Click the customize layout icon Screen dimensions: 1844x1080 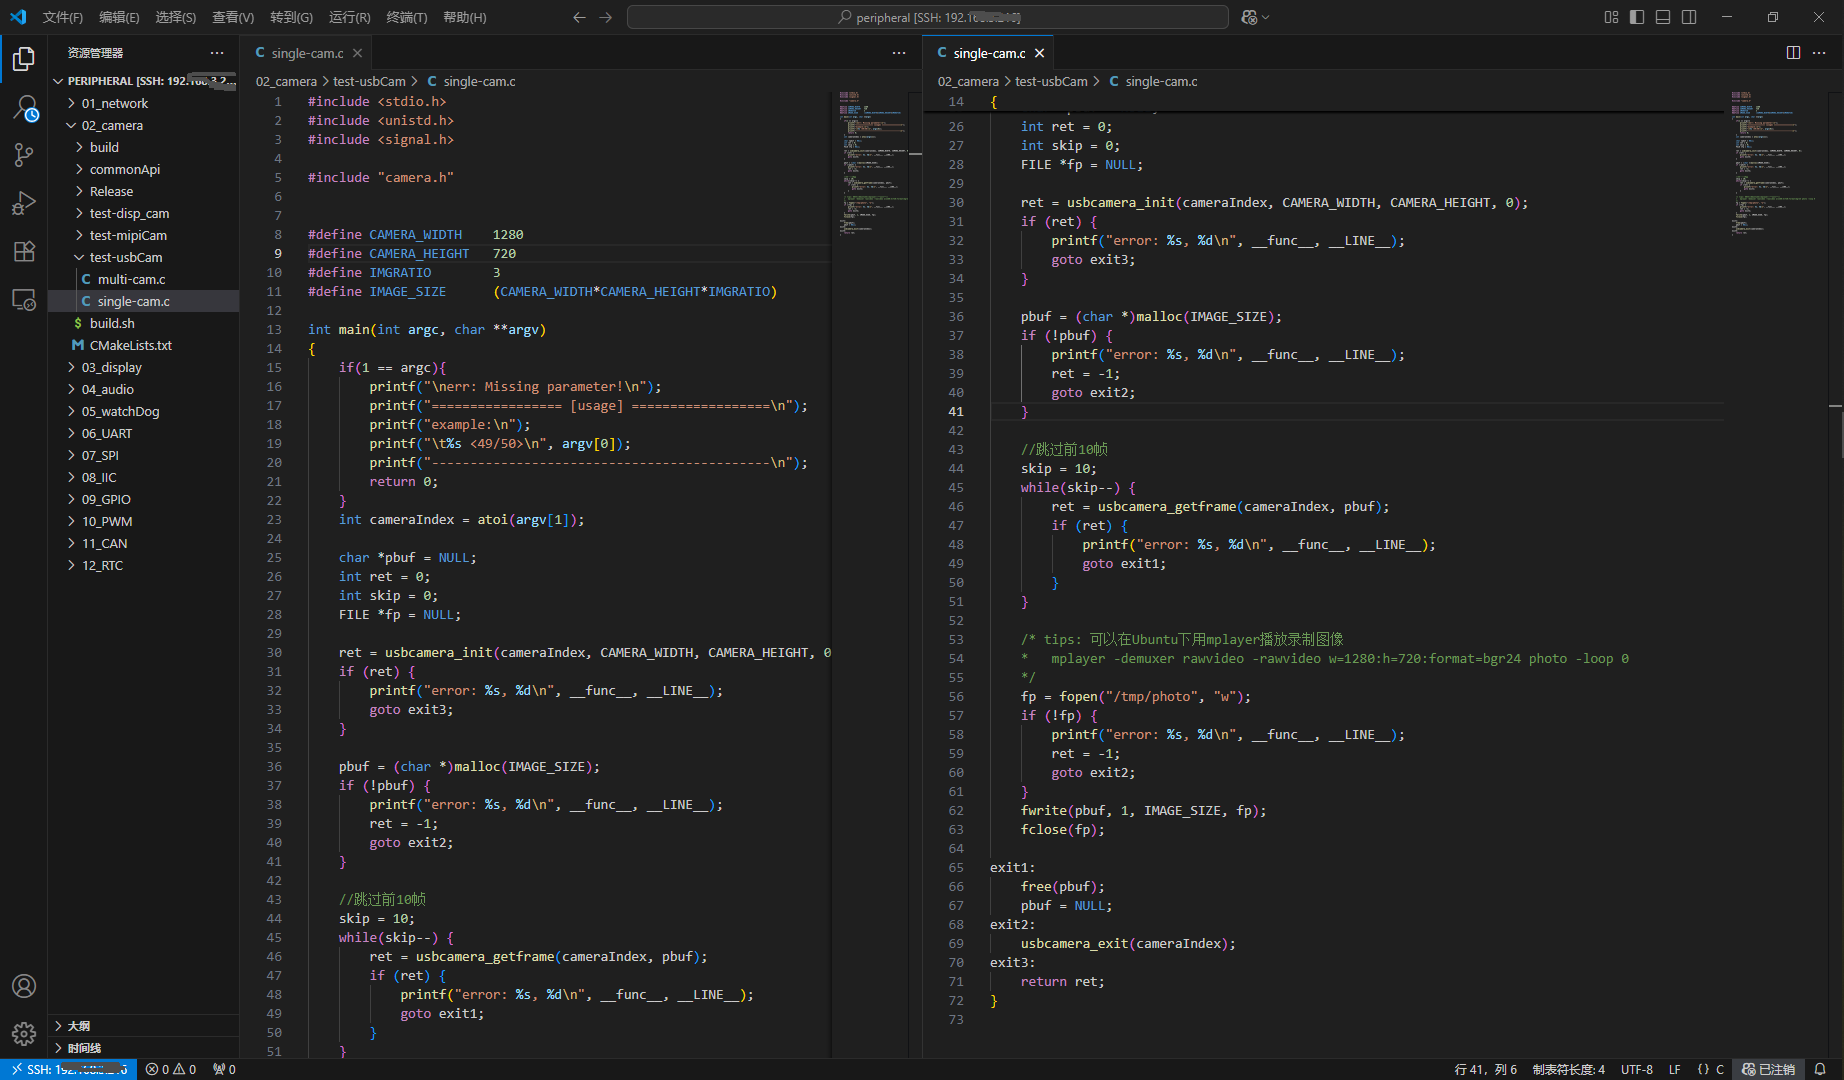coord(1611,17)
